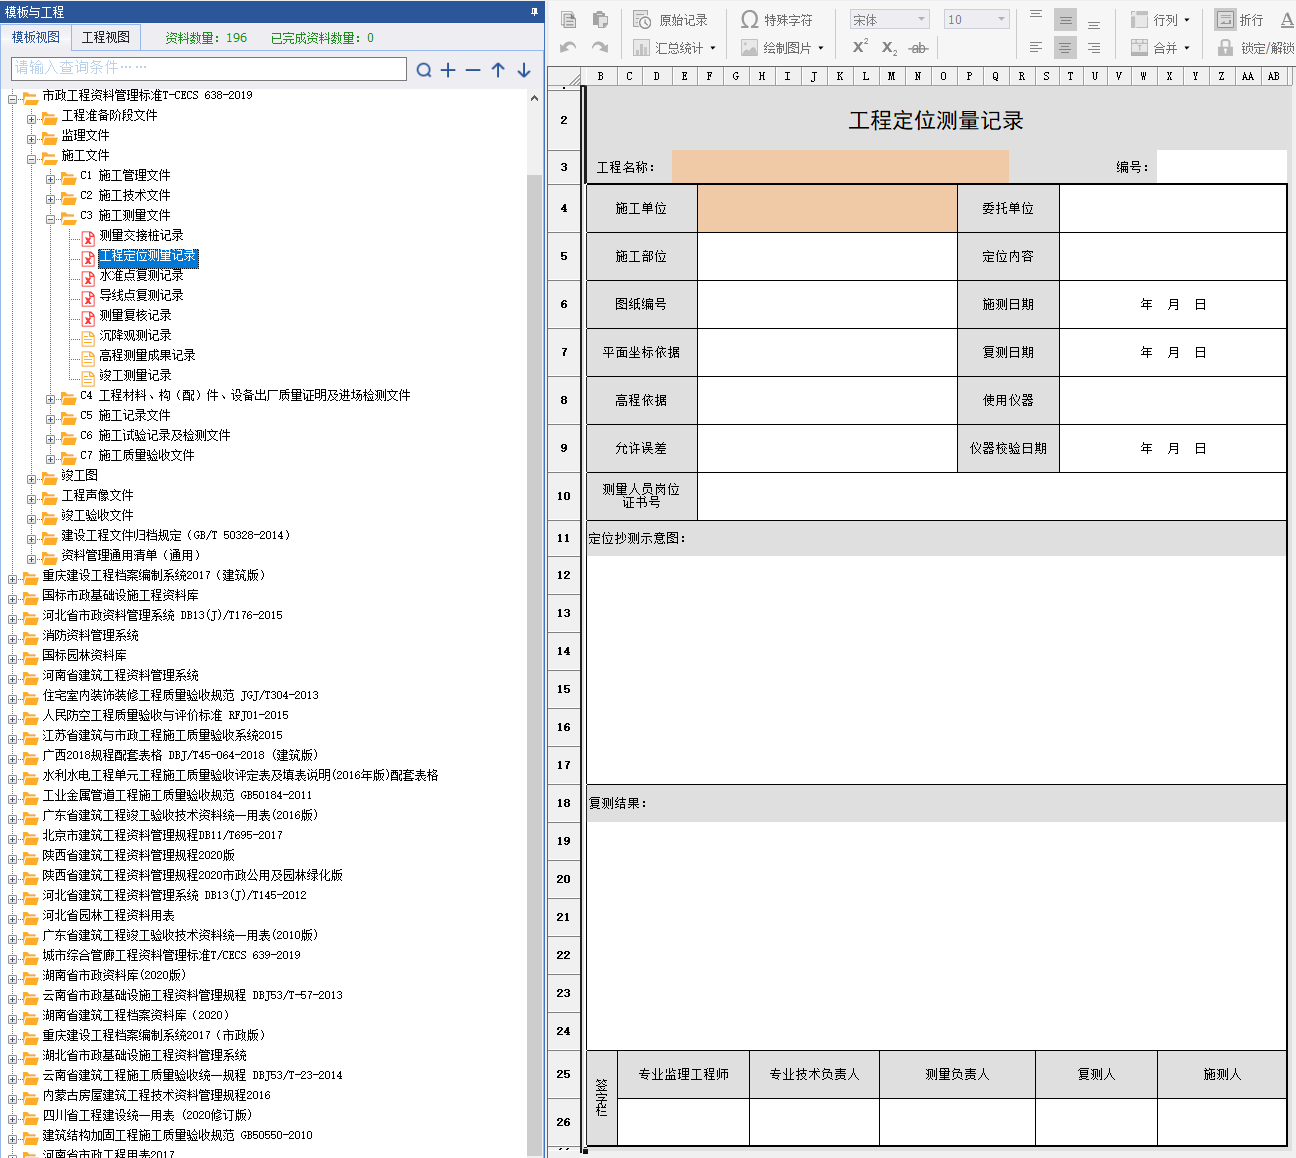Center text horizontally
Screen dimensions: 1296x1158
coord(1065,47)
